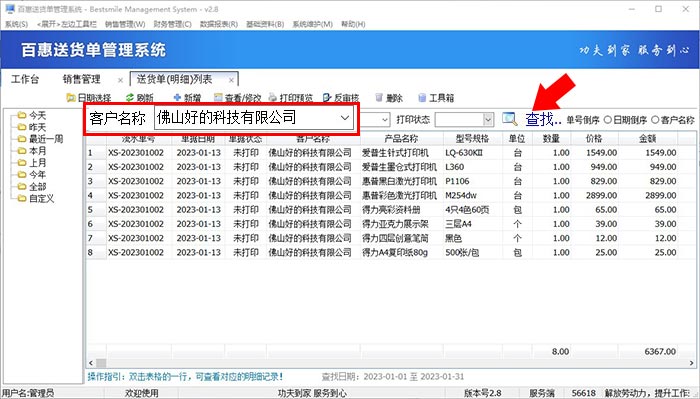Select the 今年 folder

pos(32,175)
